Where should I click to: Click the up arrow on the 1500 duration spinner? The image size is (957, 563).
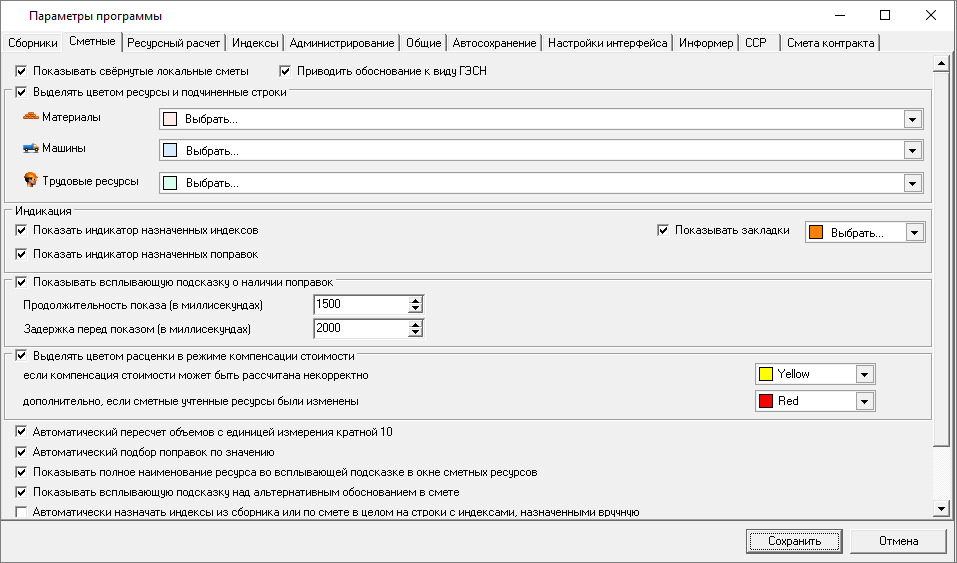(x=416, y=300)
